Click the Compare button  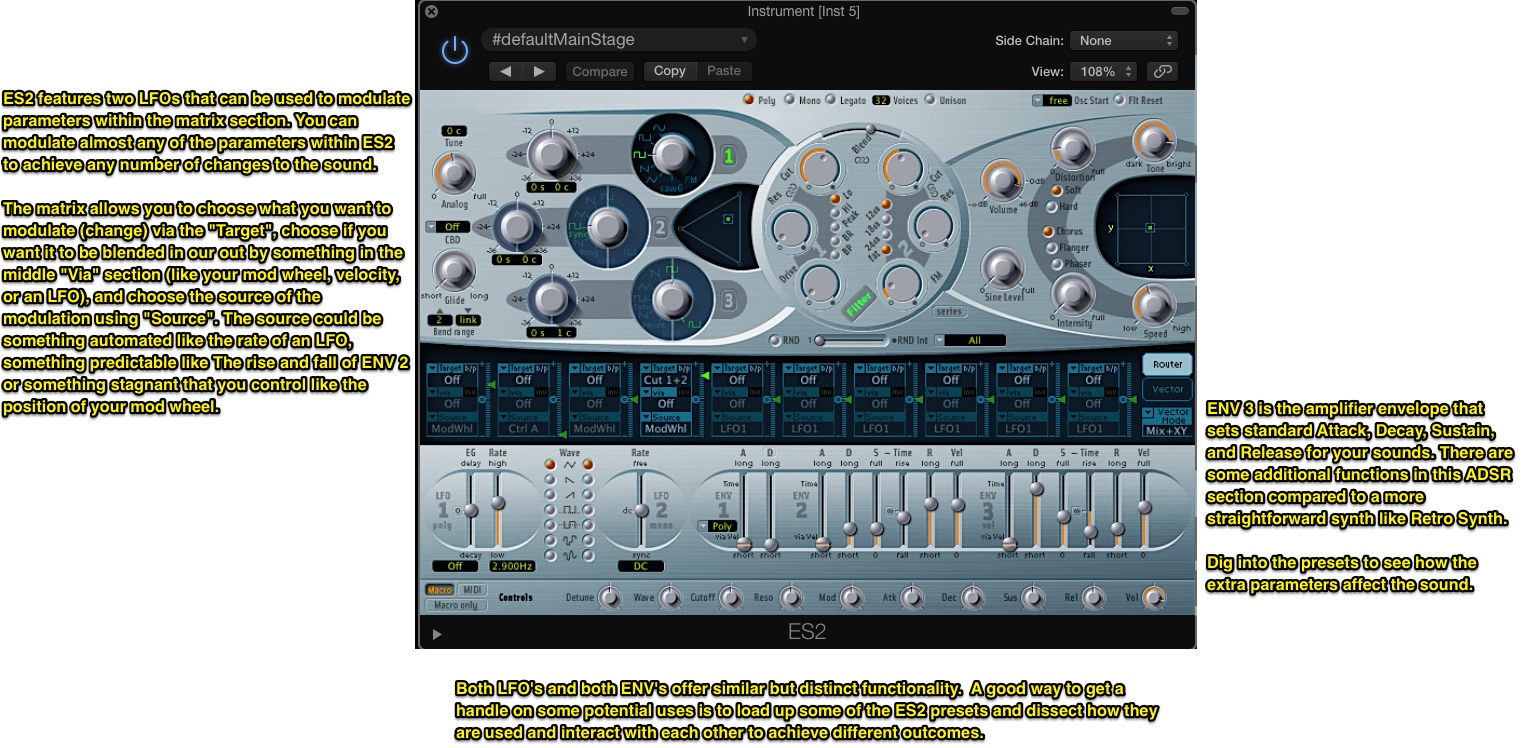600,71
